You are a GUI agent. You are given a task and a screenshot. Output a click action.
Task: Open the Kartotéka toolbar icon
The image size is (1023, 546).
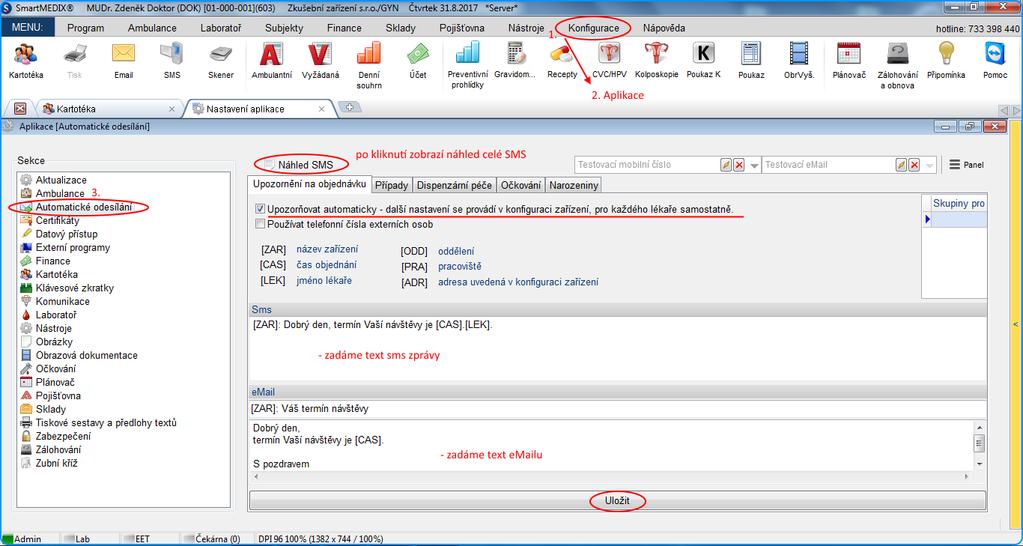[26, 61]
